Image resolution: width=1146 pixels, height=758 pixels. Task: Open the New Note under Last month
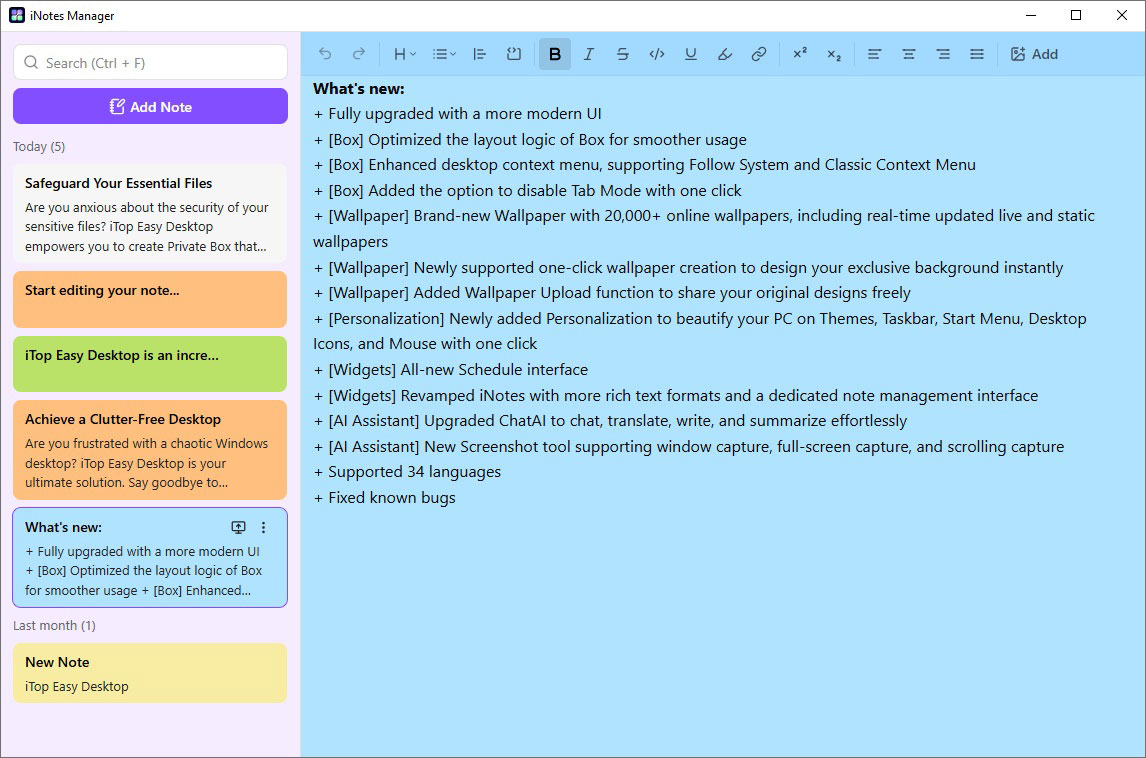pyautogui.click(x=149, y=673)
